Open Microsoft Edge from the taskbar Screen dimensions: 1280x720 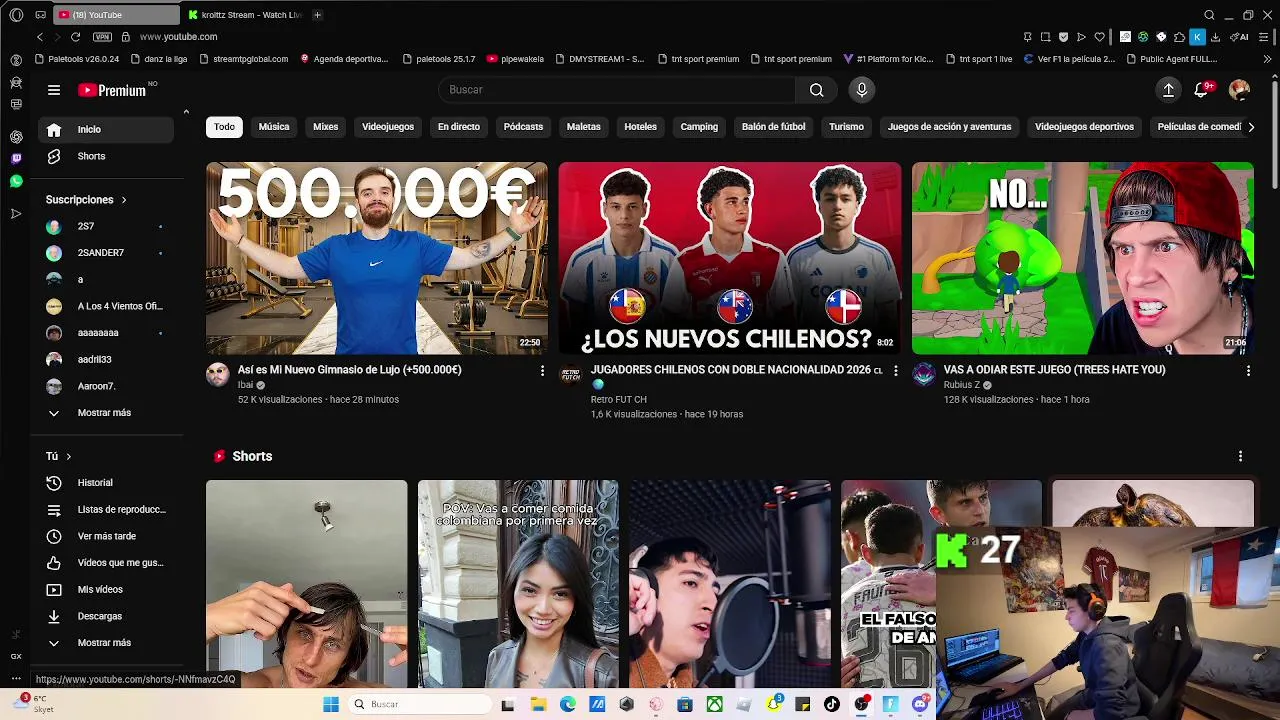click(x=568, y=704)
